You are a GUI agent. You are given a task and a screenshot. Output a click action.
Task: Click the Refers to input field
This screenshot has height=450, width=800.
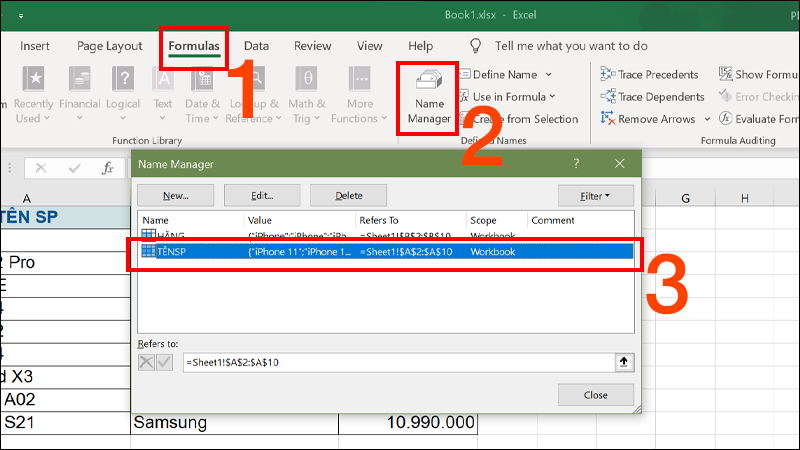click(x=395, y=362)
